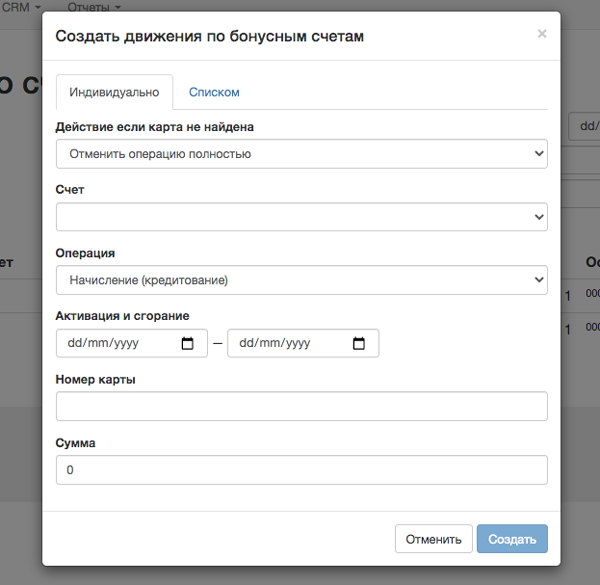
Task: Open calendar picker for activation date
Action: (x=188, y=343)
